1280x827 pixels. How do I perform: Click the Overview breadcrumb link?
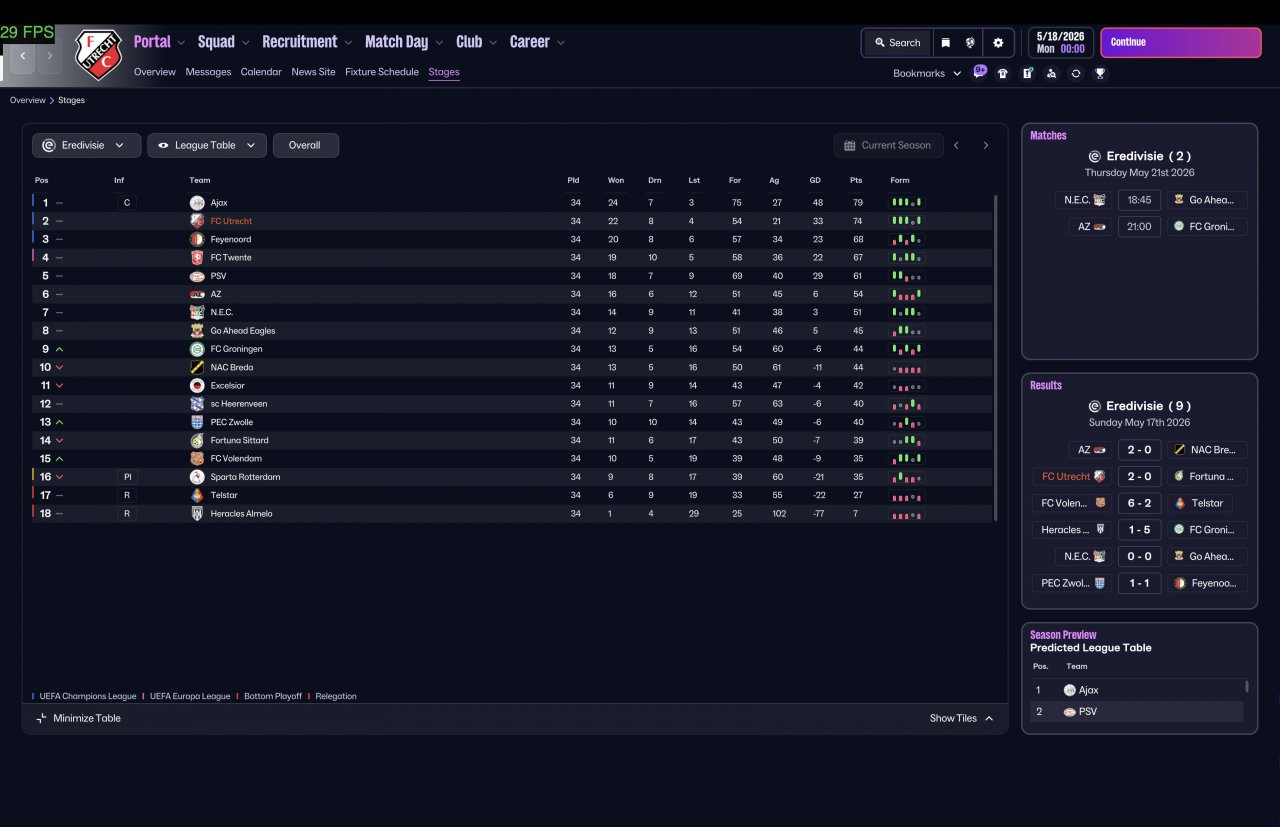[28, 100]
